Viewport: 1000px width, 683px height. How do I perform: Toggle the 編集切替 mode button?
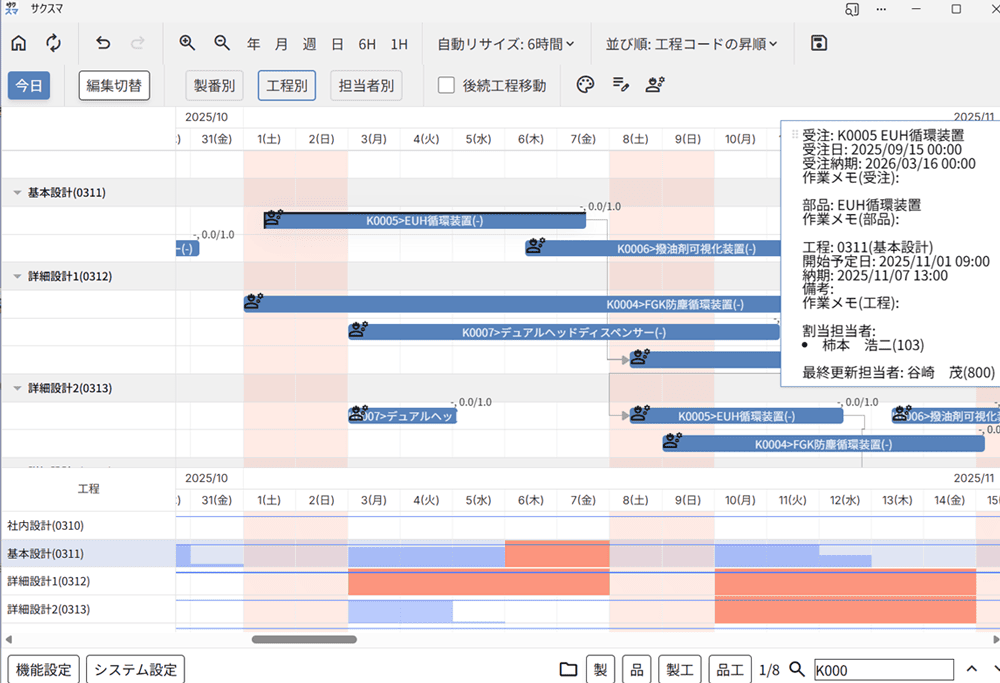coord(113,86)
